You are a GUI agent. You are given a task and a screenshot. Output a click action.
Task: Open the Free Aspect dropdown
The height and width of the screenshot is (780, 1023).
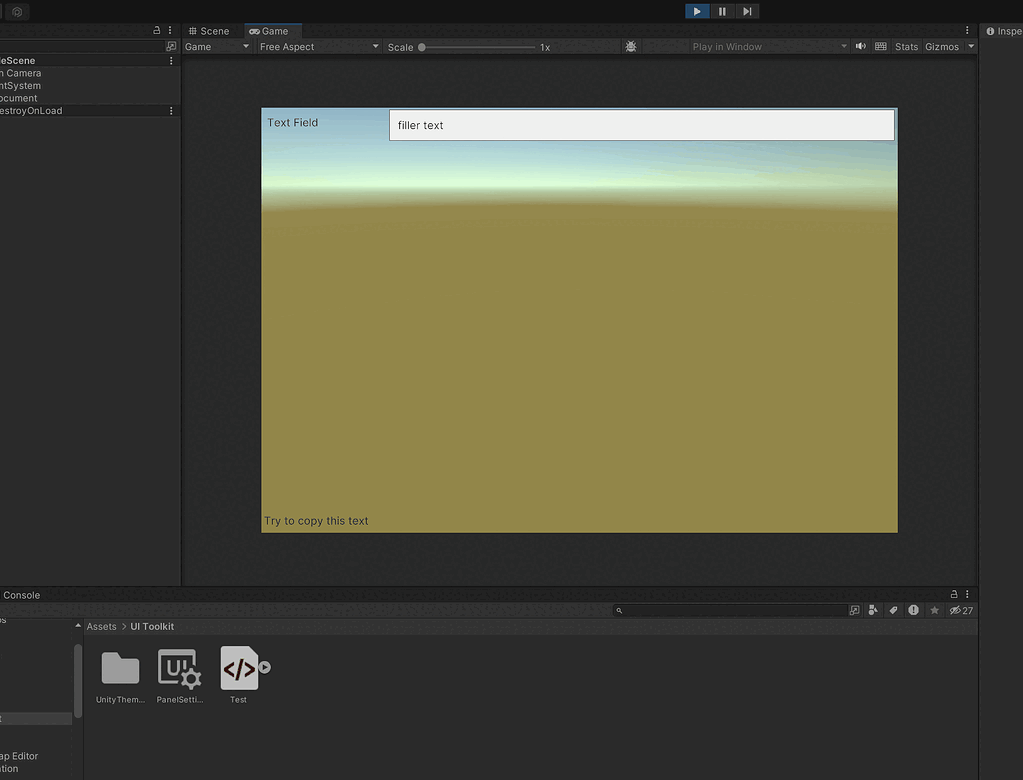(316, 46)
